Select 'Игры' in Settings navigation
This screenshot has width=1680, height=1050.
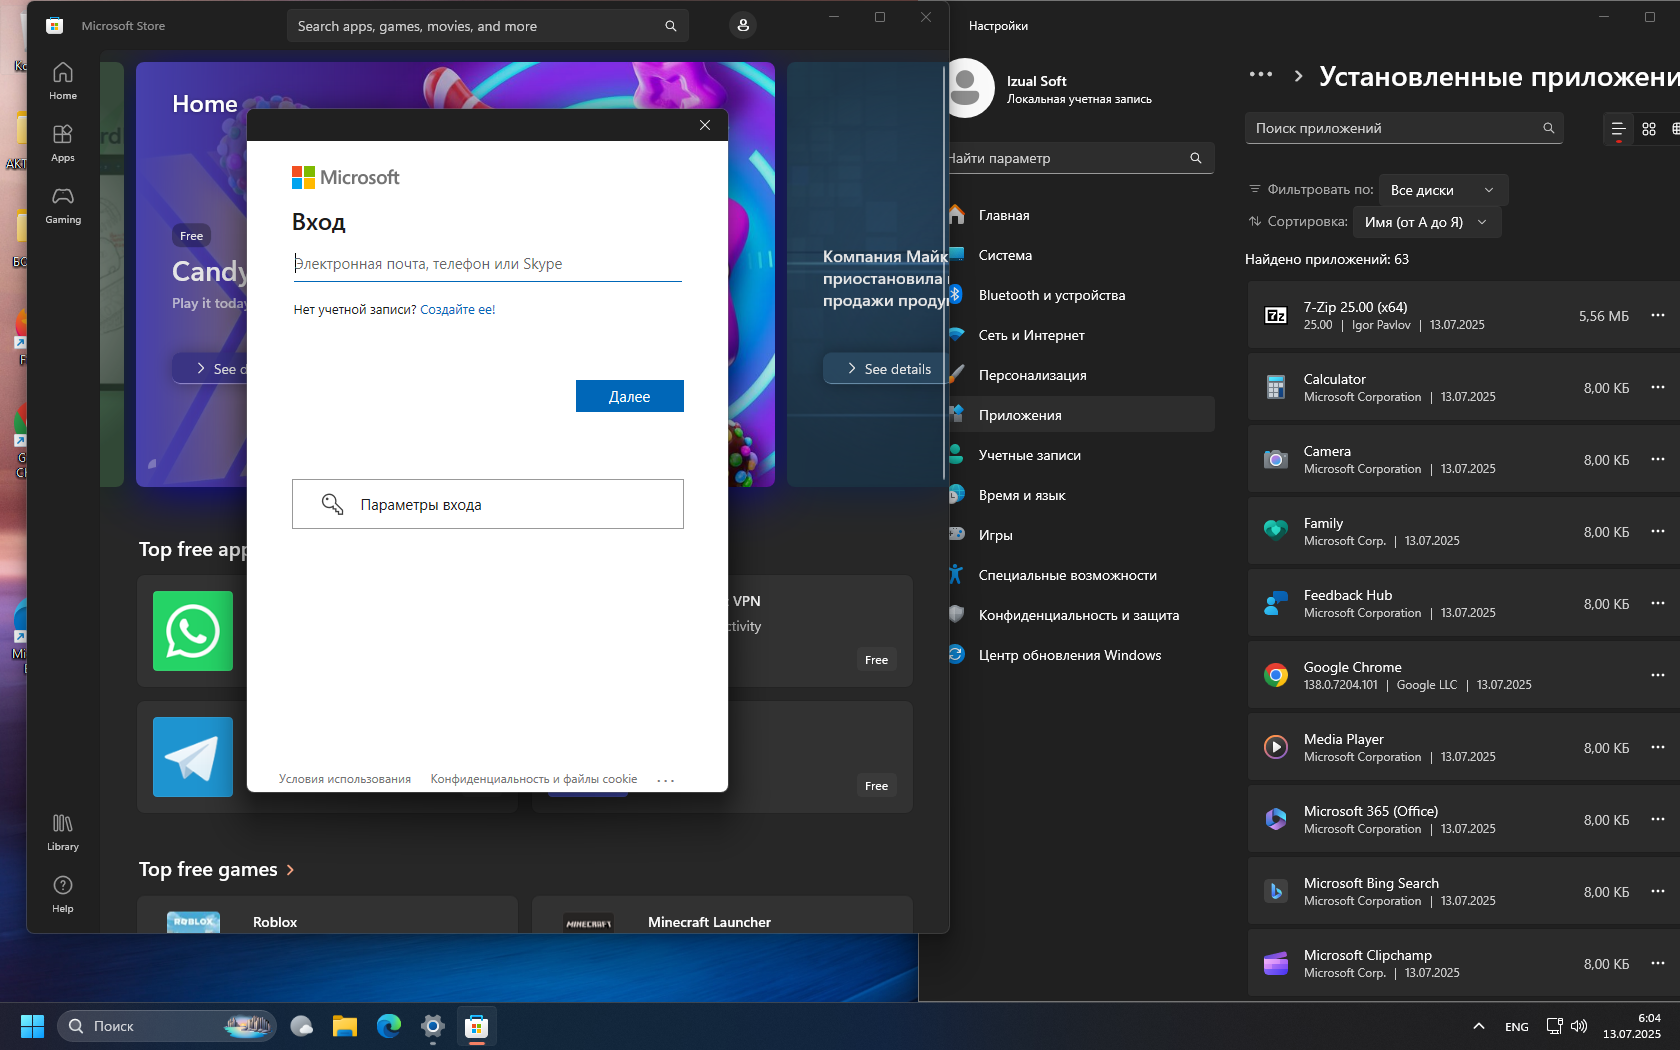coord(1081,535)
